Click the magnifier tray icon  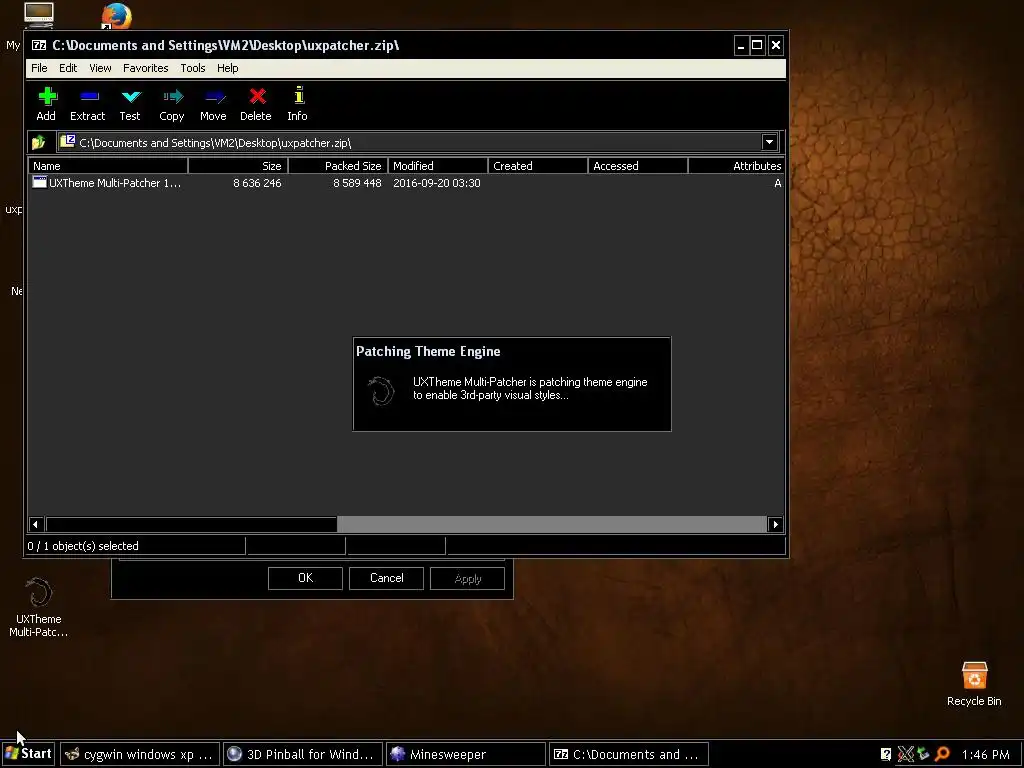point(942,754)
